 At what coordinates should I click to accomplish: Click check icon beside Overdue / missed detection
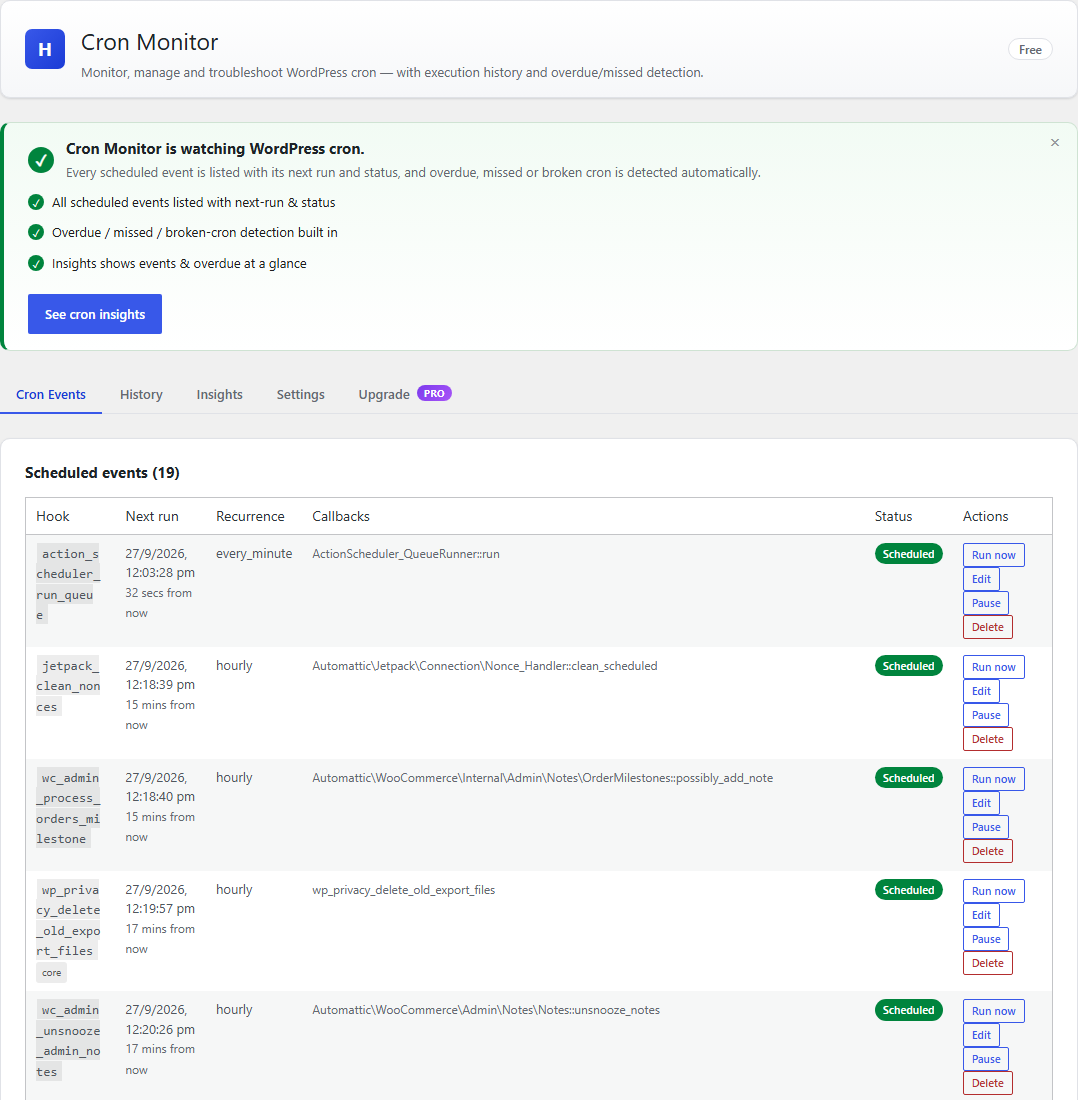pos(36,232)
